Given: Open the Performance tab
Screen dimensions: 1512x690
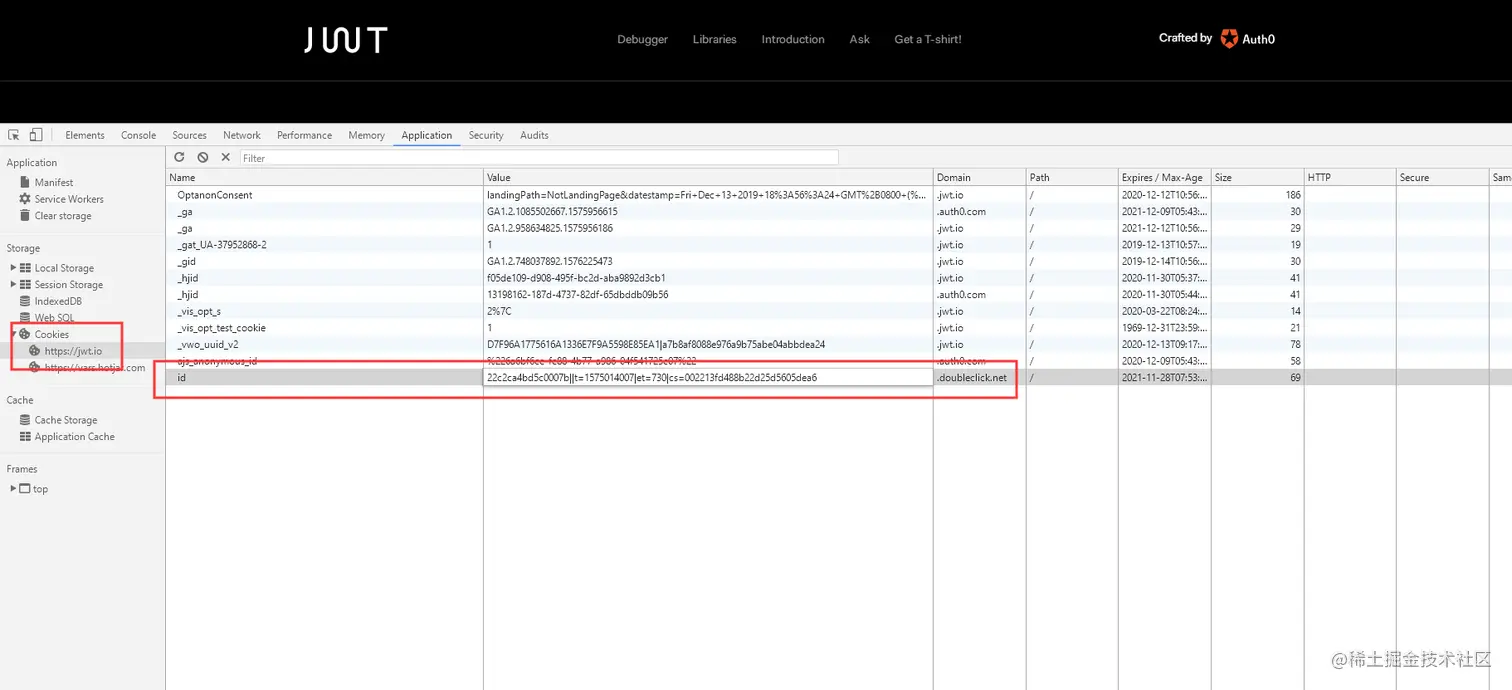Looking at the screenshot, I should point(305,135).
